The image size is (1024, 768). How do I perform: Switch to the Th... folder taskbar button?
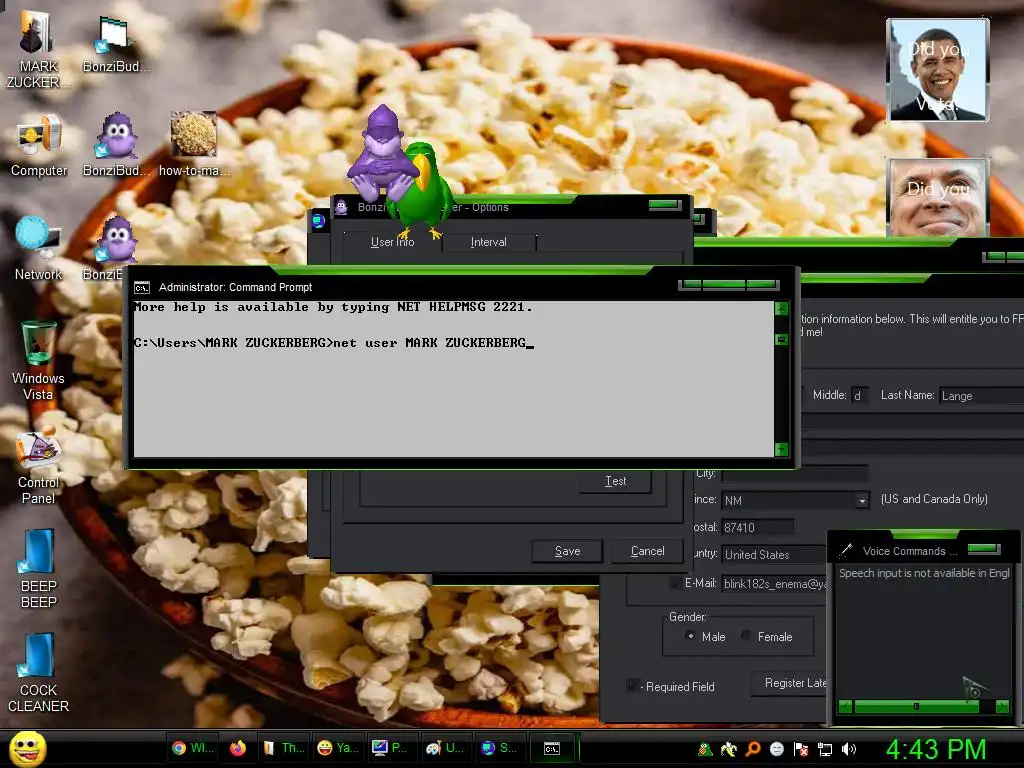pos(283,748)
